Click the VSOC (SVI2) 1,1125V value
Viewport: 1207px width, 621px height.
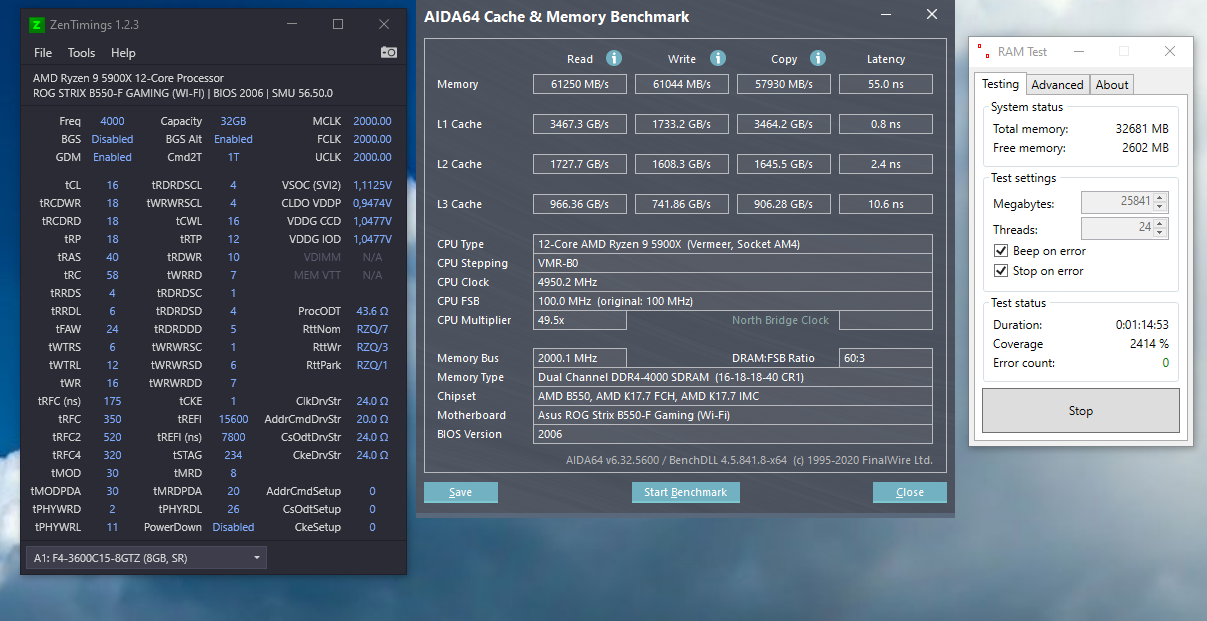372,185
